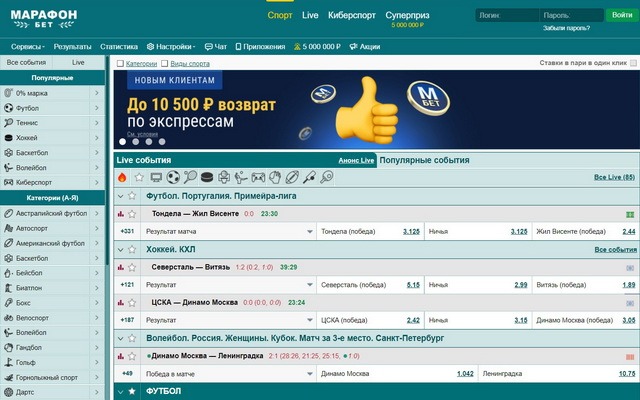Toggle the Категории checkbox
The height and width of the screenshot is (400, 640).
coord(120,64)
